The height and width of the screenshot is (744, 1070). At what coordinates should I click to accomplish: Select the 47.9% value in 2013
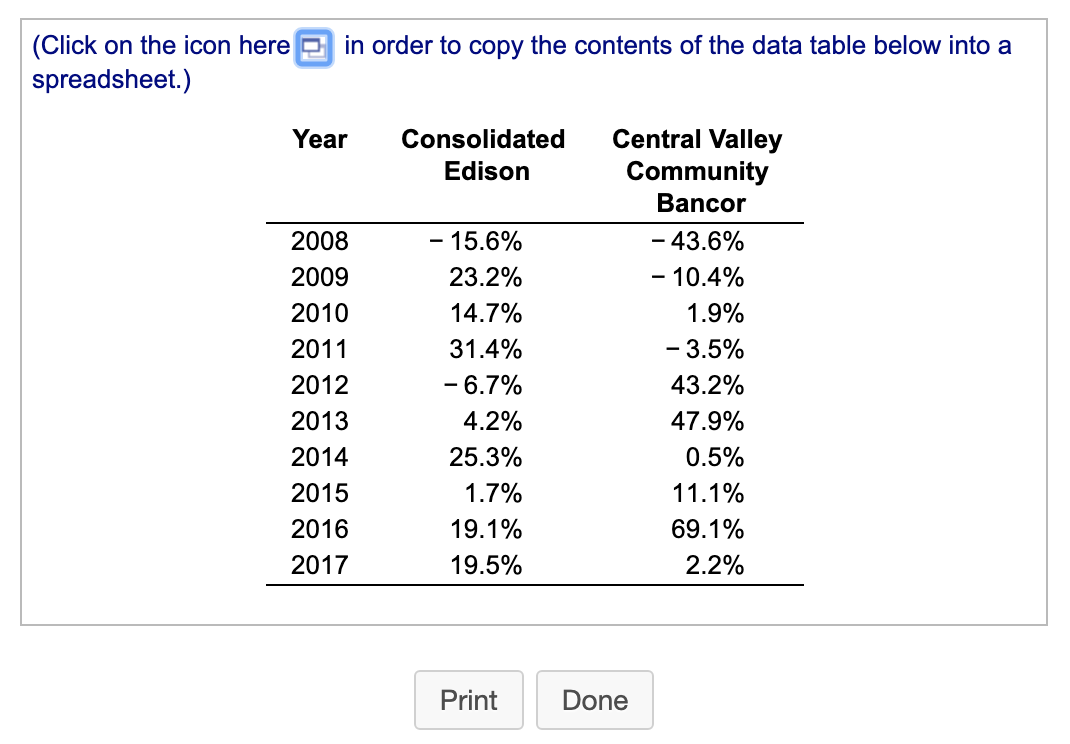click(x=709, y=421)
